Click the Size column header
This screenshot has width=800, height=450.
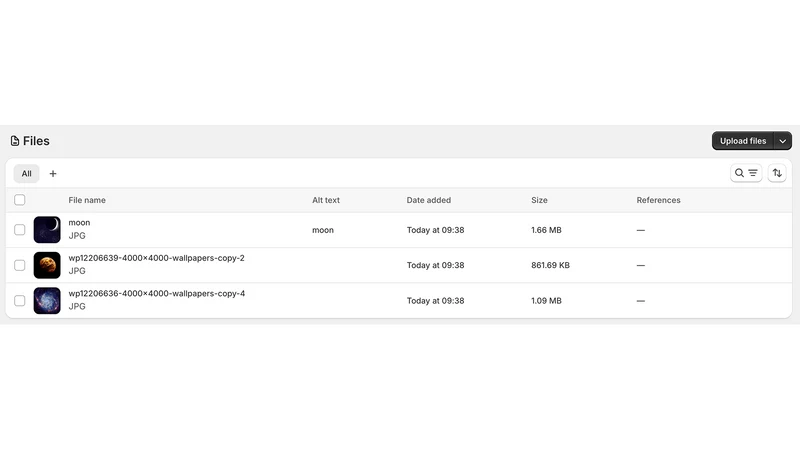539,200
